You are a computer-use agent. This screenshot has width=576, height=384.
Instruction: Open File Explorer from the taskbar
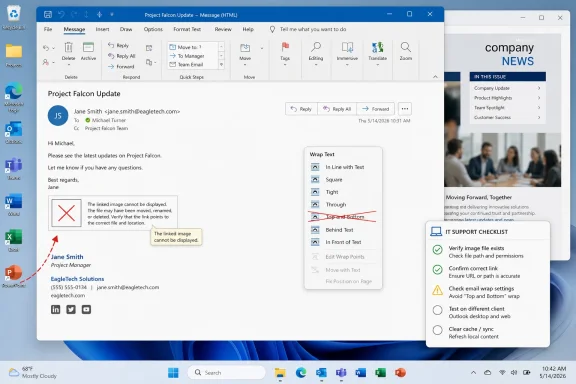pos(280,373)
